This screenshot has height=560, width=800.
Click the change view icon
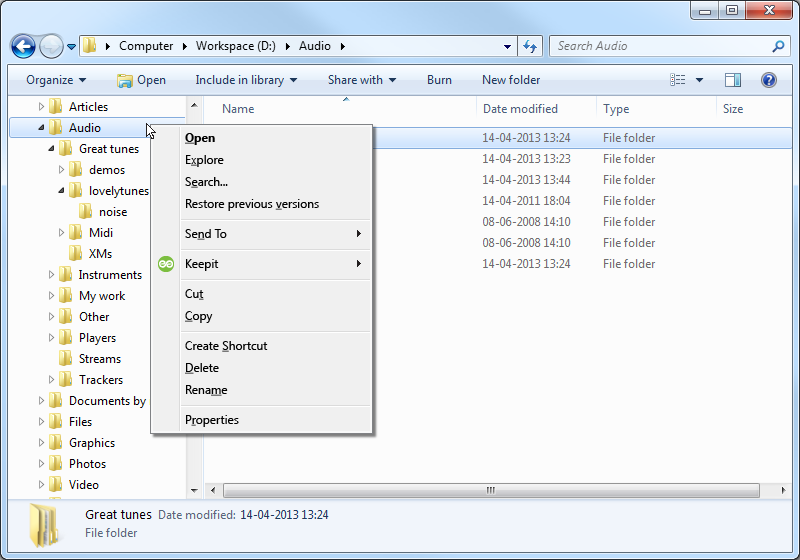[x=678, y=80]
